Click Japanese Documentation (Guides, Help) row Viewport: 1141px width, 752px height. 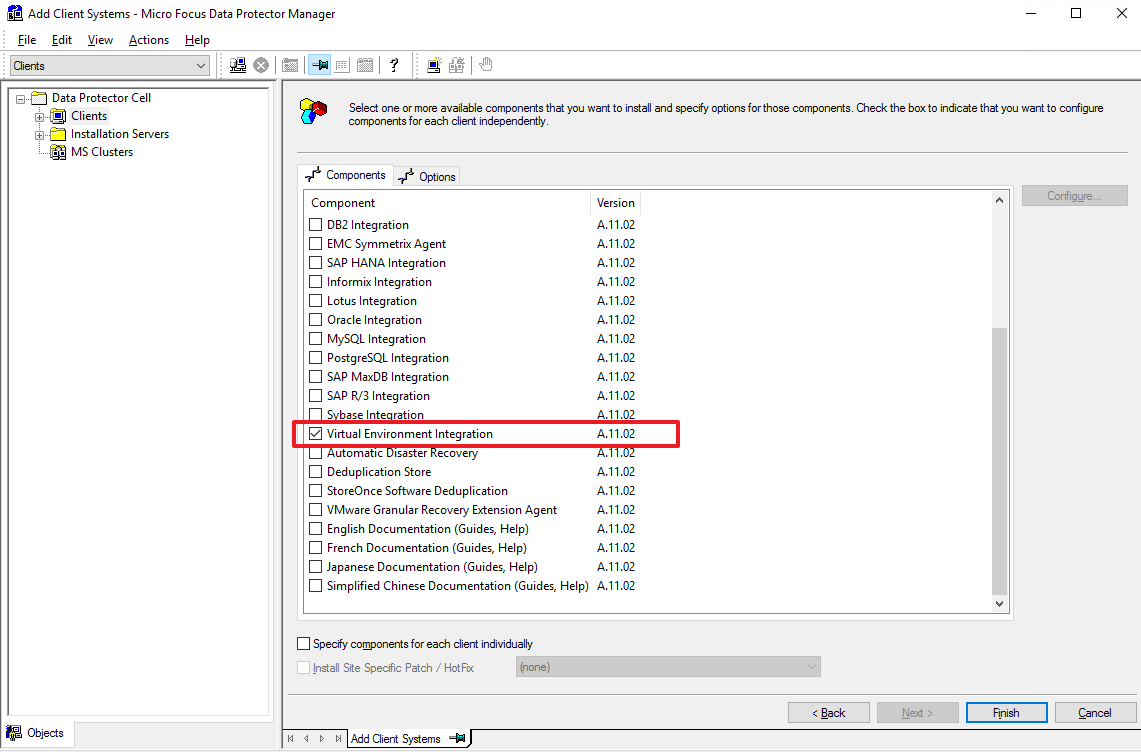pos(472,566)
